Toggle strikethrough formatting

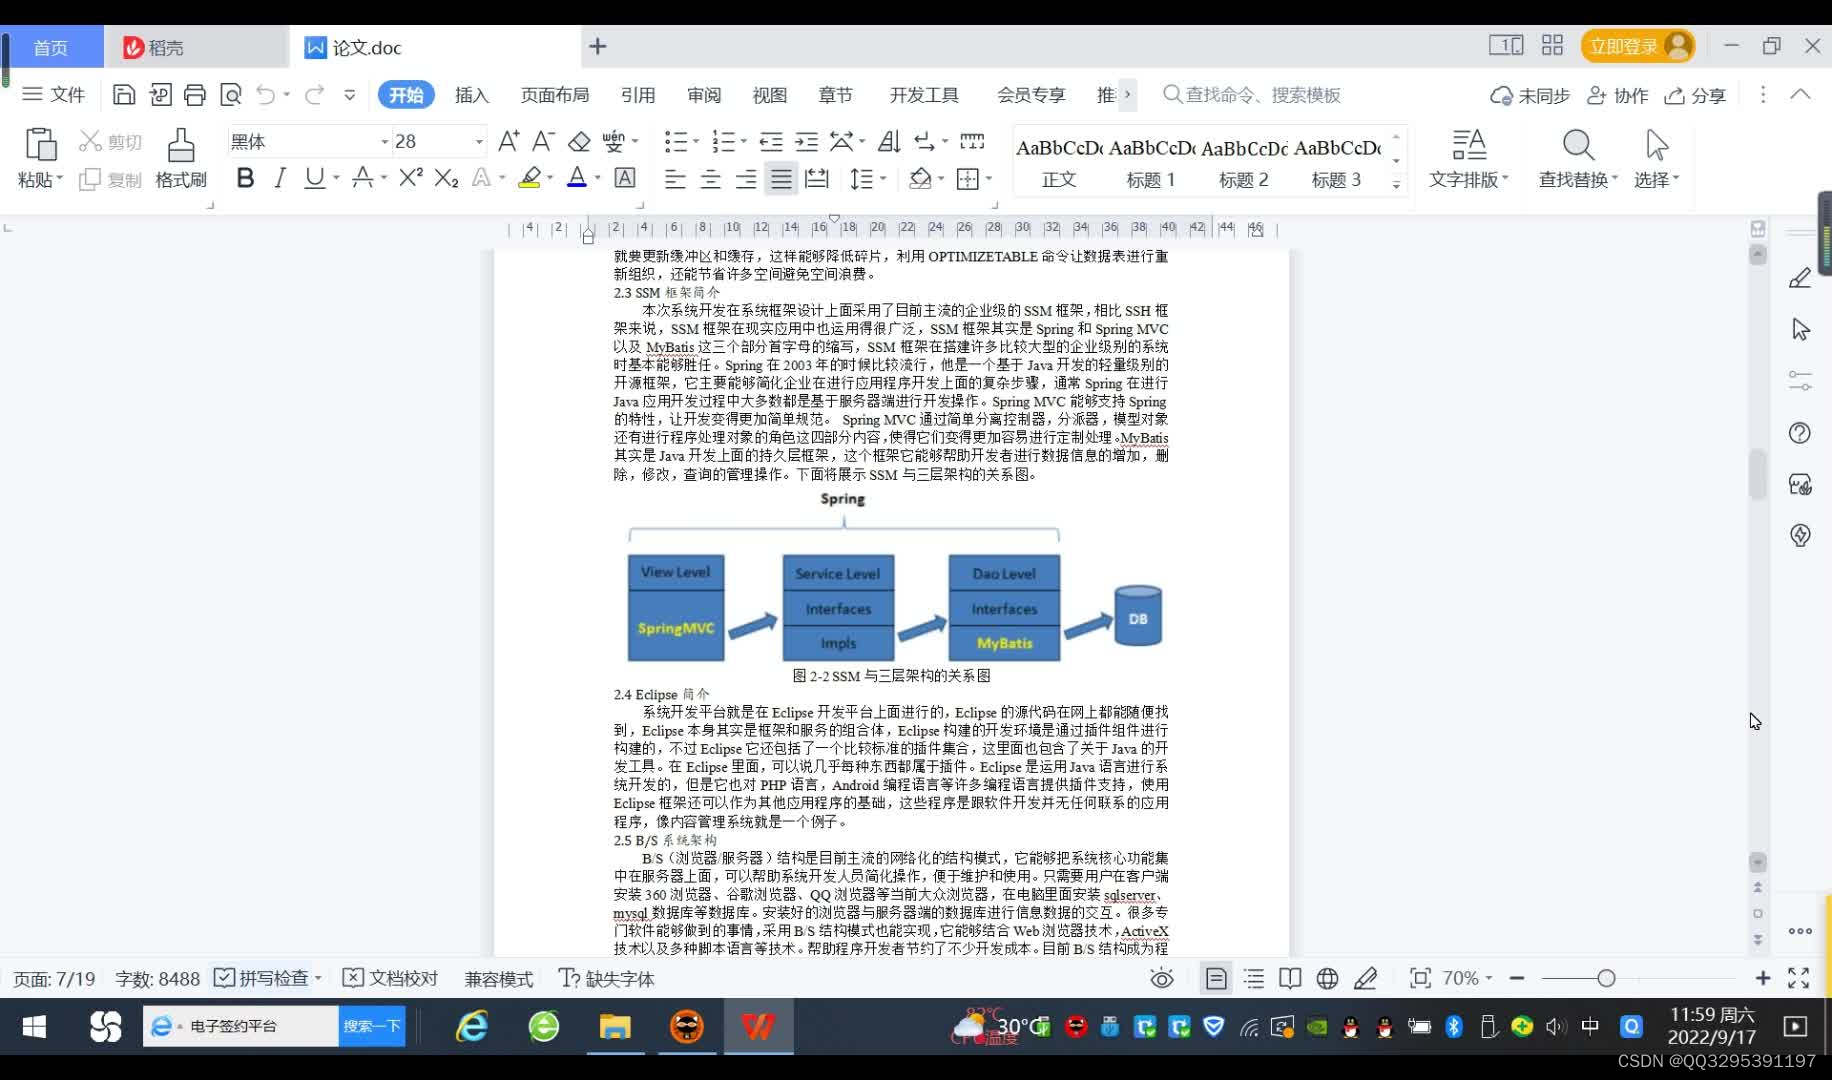click(363, 178)
